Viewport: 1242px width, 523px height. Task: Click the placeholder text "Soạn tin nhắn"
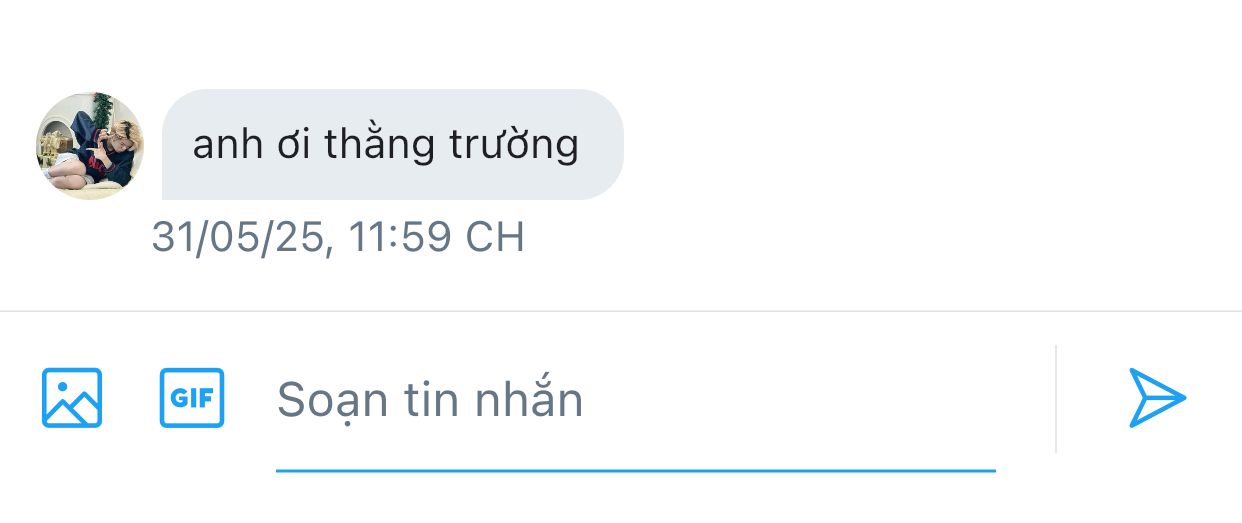coord(430,400)
